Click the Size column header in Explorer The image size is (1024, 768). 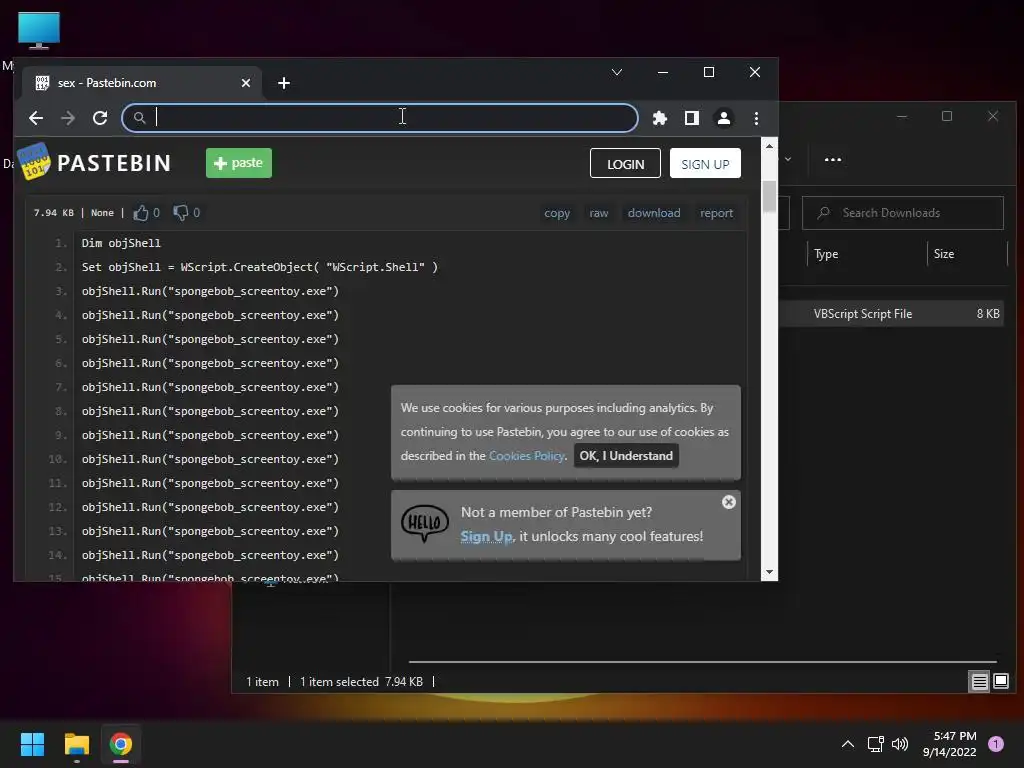point(944,254)
